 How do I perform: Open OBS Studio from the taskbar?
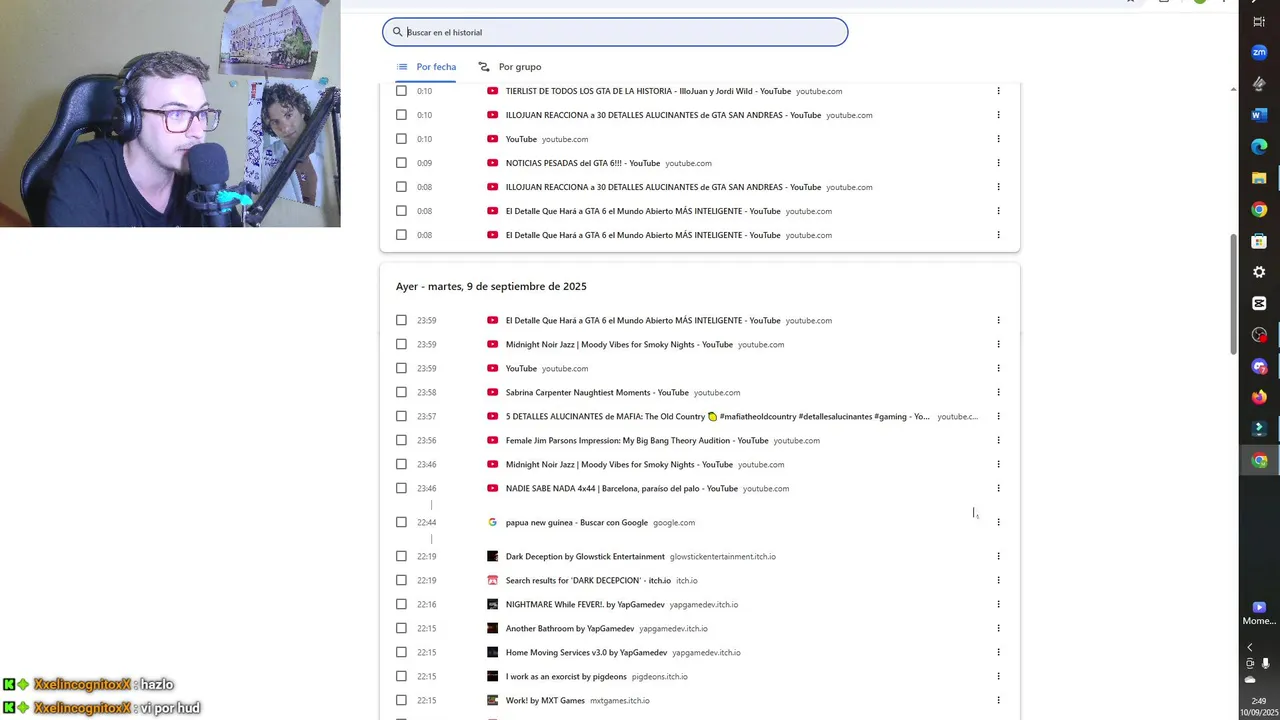(x=1259, y=335)
